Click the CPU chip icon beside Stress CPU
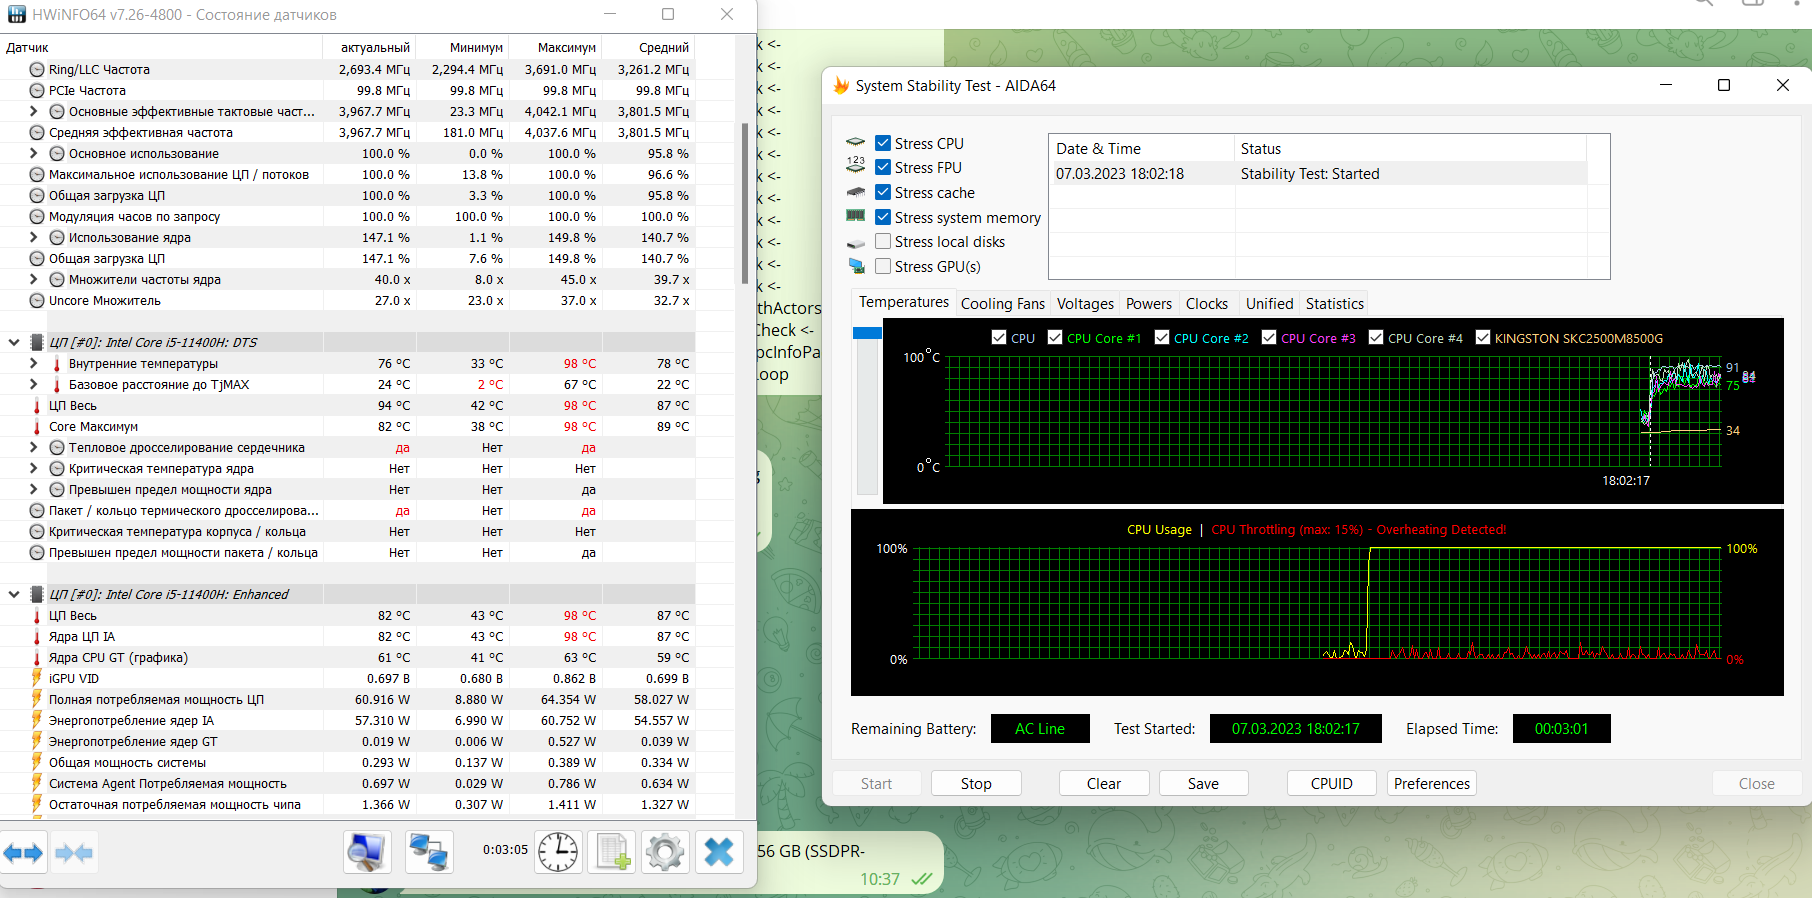Image resolution: width=1812 pixels, height=898 pixels. pyautogui.click(x=856, y=143)
